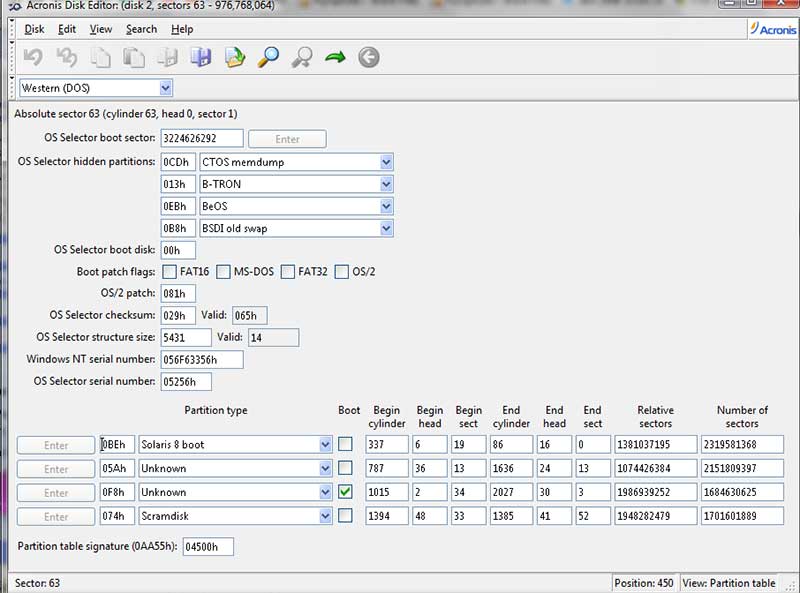
Task: Open the Edit menu
Action: pos(67,29)
